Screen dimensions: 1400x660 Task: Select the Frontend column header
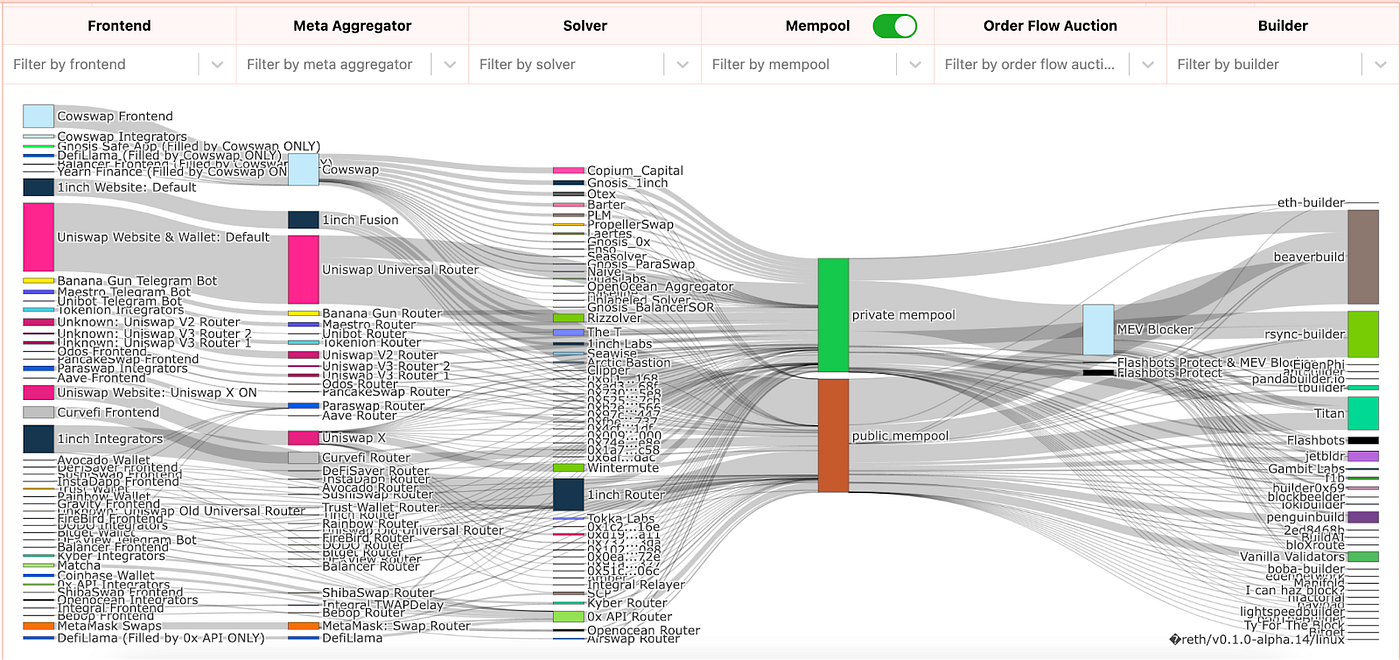[120, 26]
